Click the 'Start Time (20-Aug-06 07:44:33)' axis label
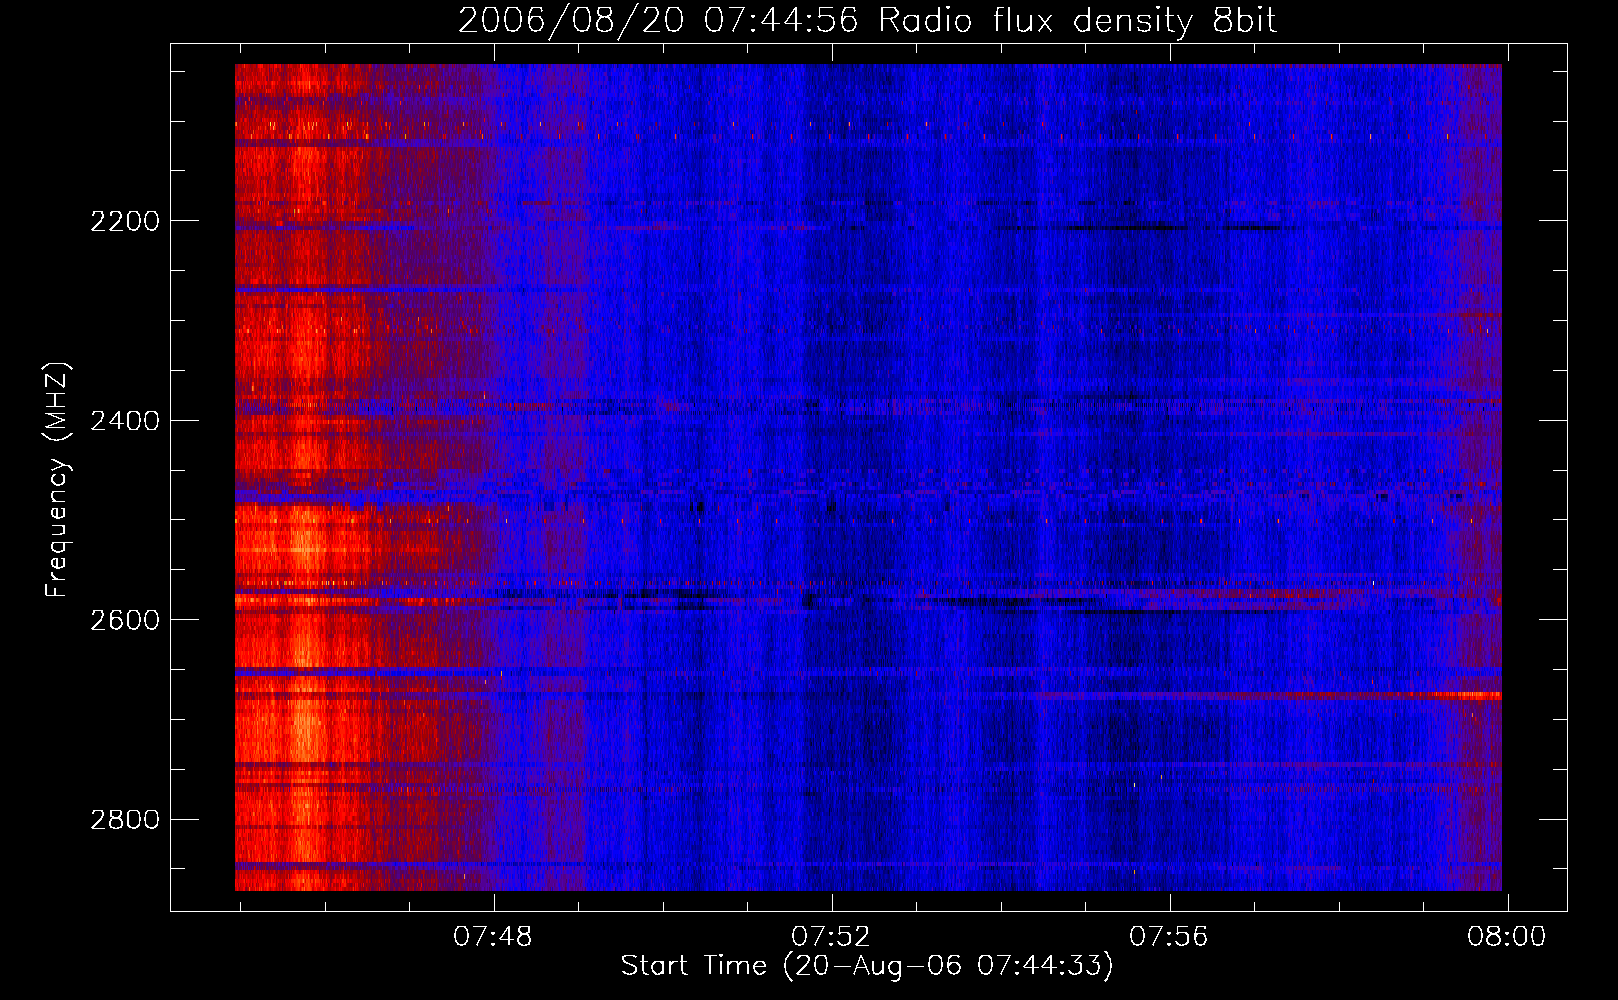This screenshot has width=1618, height=1000. [x=867, y=966]
